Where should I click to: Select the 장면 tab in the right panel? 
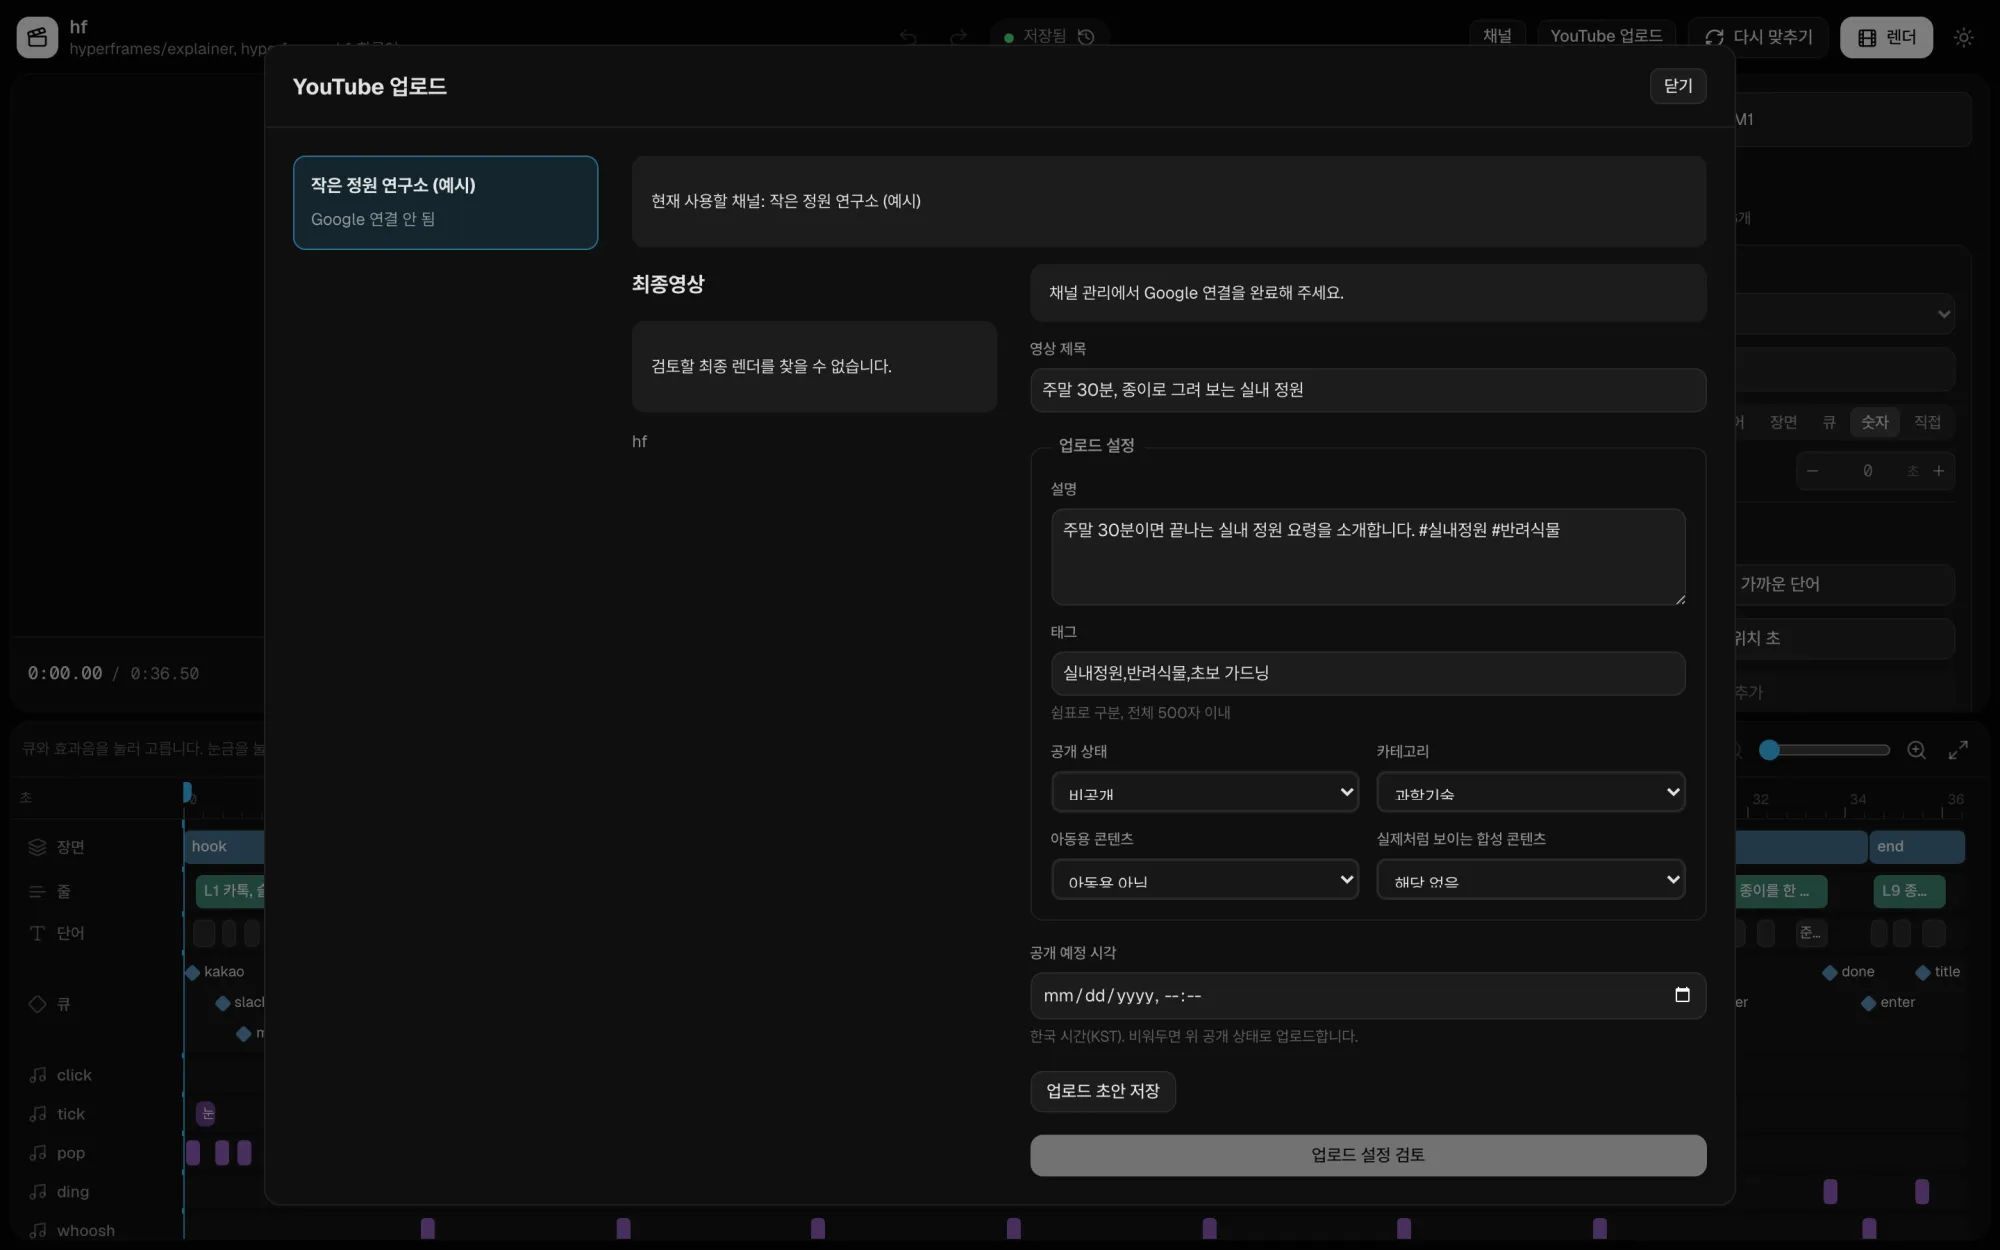(1783, 422)
